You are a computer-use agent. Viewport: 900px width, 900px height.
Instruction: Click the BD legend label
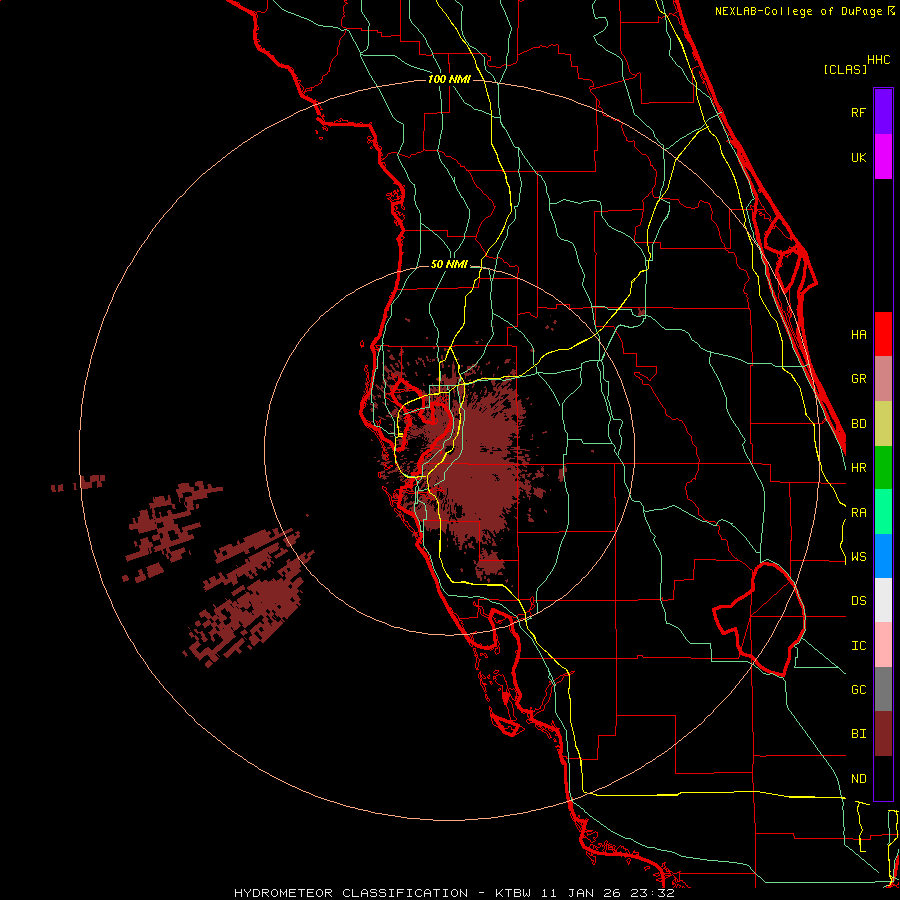[x=858, y=424]
